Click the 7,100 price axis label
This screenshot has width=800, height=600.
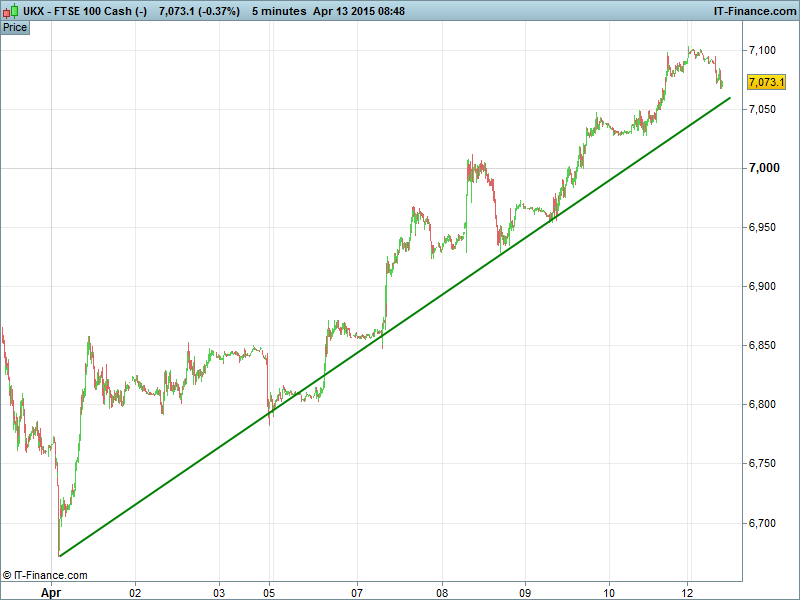pyautogui.click(x=762, y=50)
